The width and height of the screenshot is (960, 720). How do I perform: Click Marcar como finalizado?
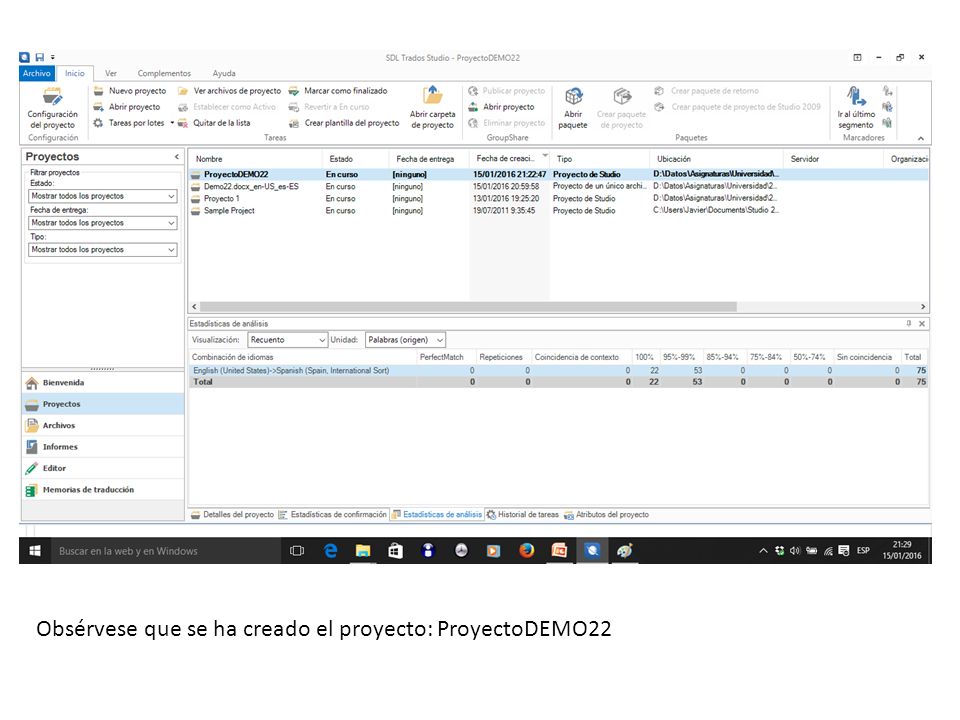(x=338, y=91)
